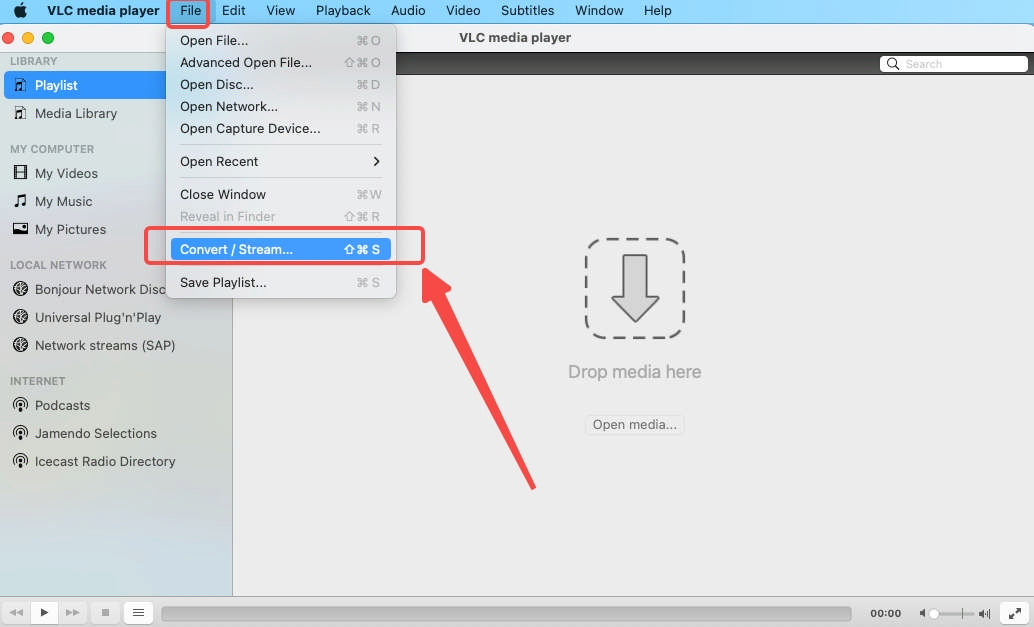The height and width of the screenshot is (627, 1034).
Task: Click the 00:00 elapsed time display
Action: coord(886,613)
